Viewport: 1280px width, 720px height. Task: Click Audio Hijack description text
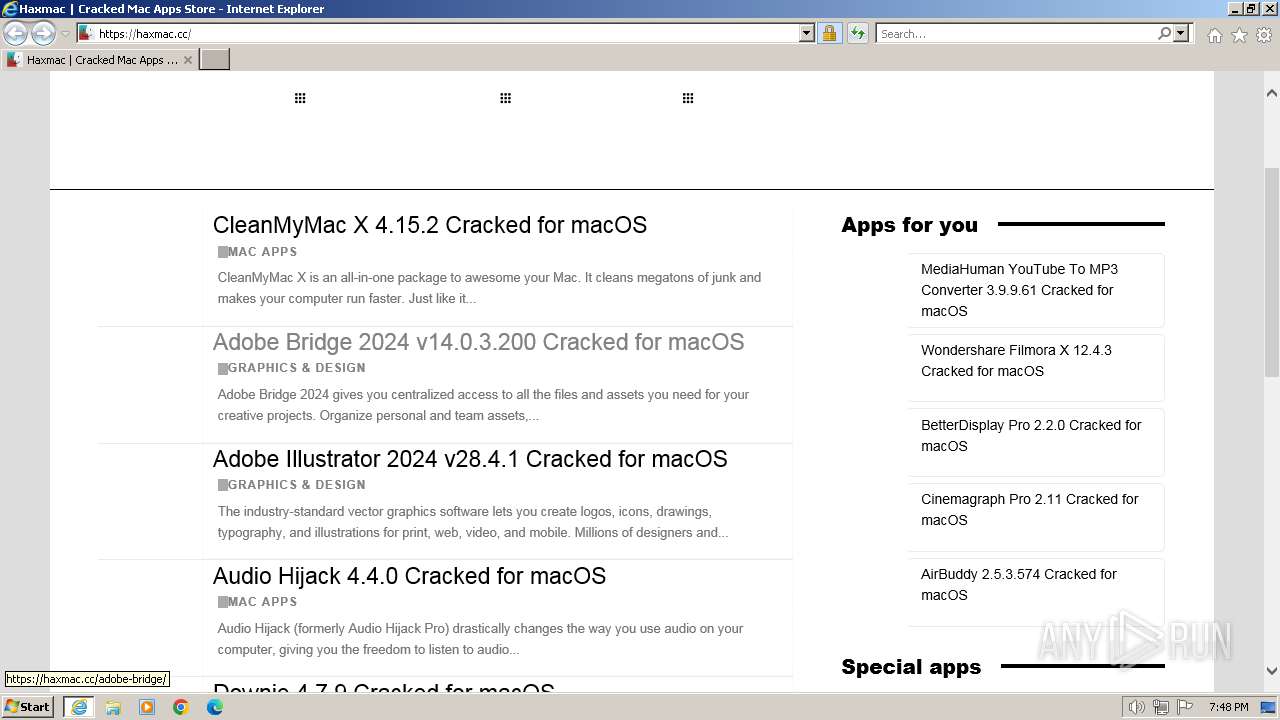coord(480,639)
